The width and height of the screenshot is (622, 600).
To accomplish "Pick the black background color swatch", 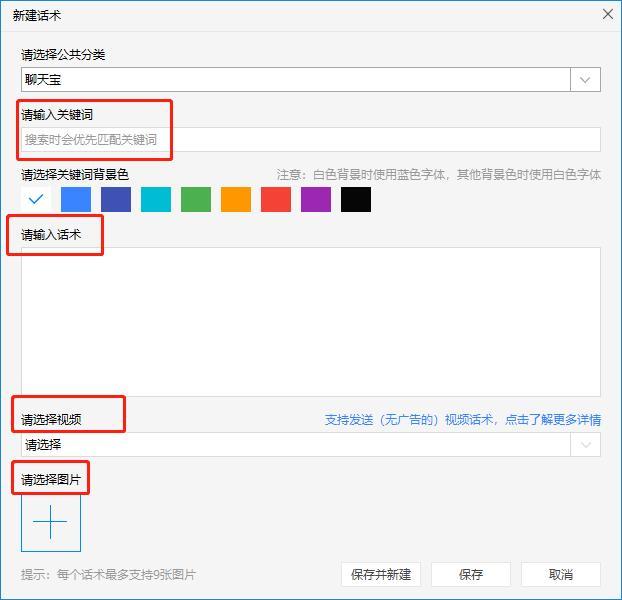I will point(356,199).
